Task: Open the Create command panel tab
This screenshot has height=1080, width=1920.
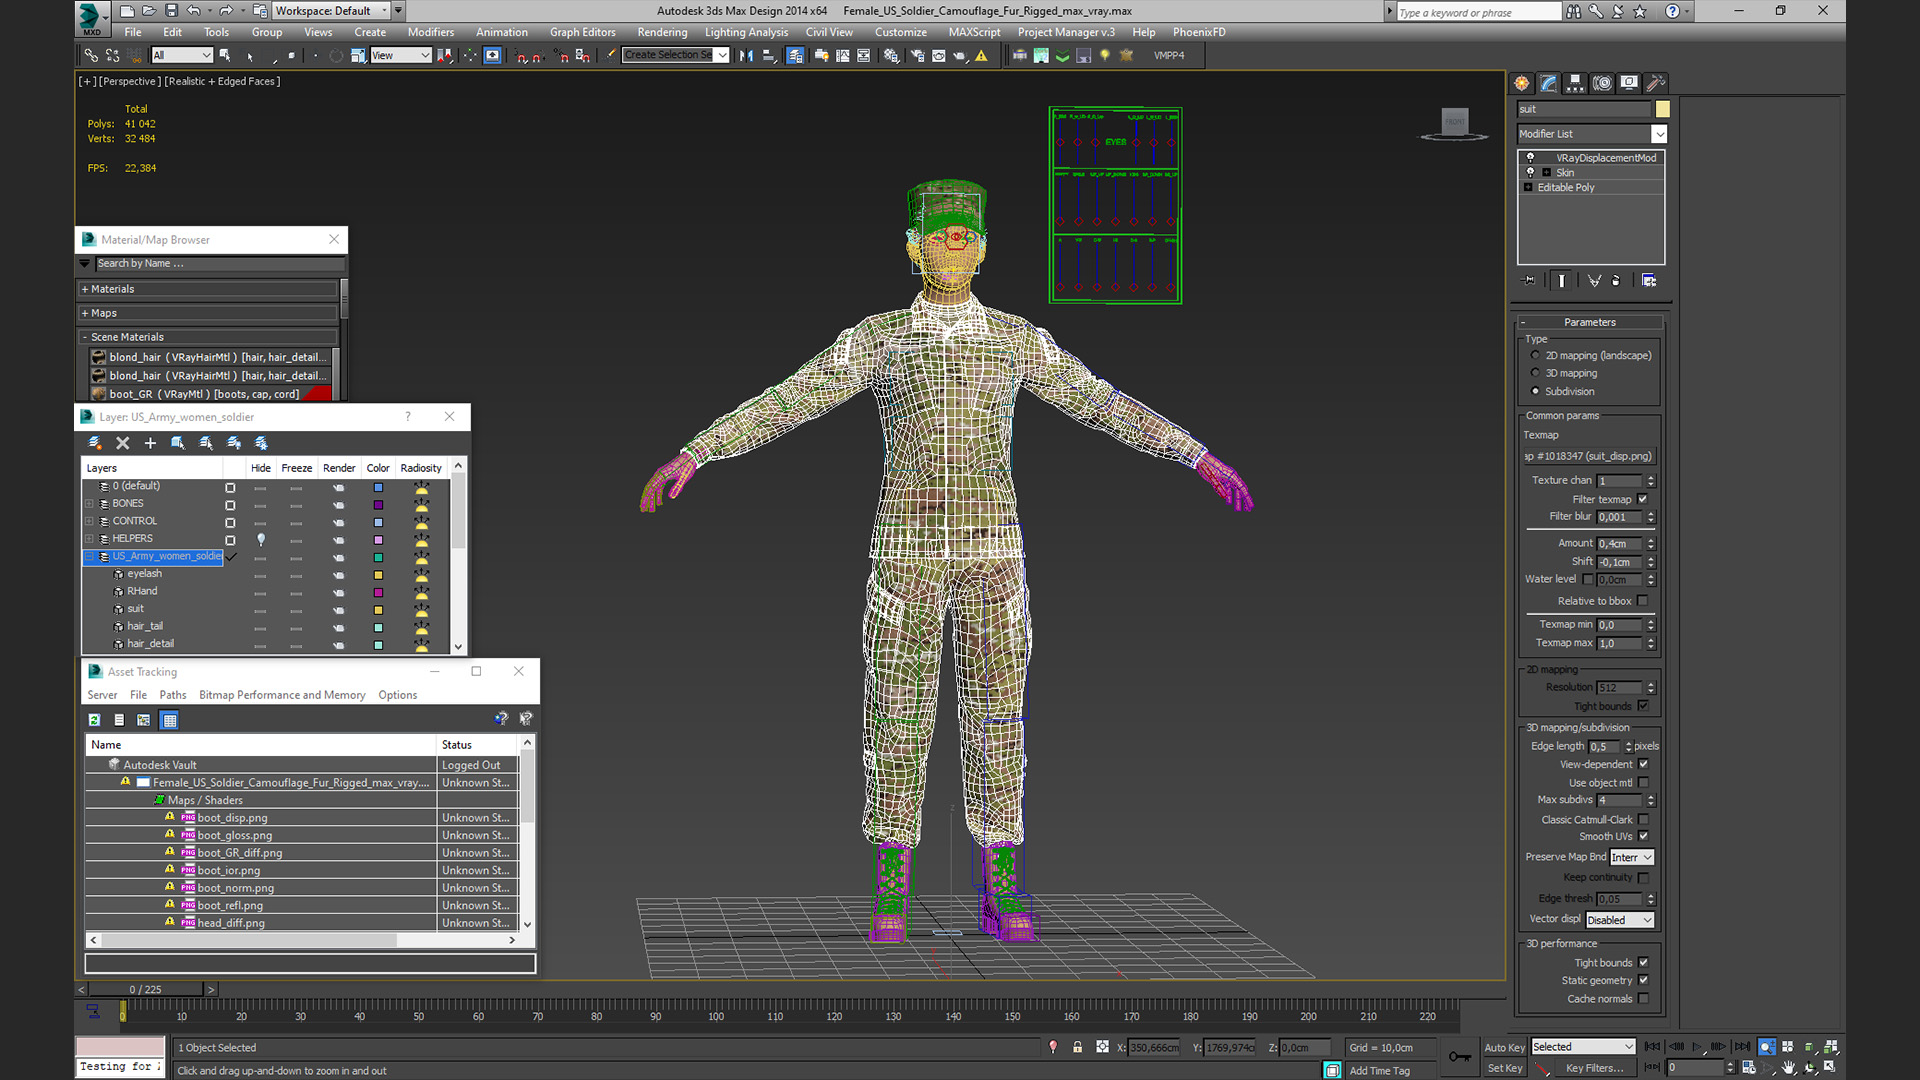Action: (x=1522, y=83)
